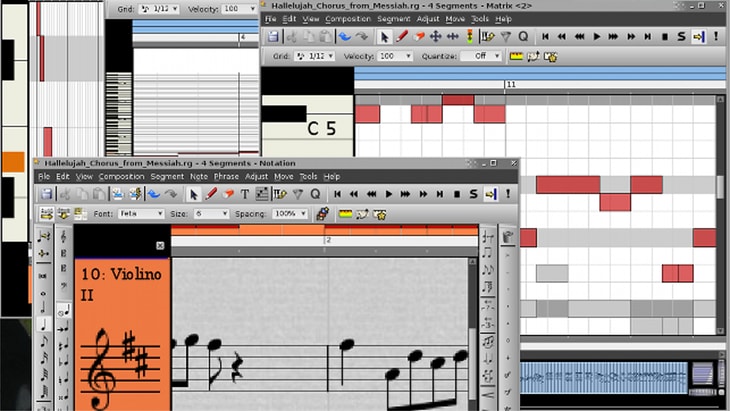Image resolution: width=730 pixels, height=411 pixels.
Task: Select the resize tool in Matrix window
Action: tap(453, 36)
